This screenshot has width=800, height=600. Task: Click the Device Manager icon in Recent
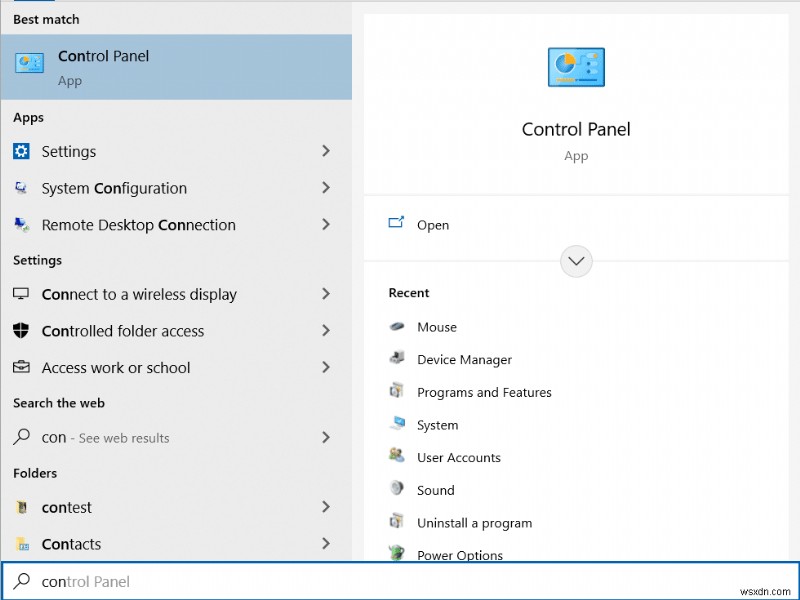point(397,360)
